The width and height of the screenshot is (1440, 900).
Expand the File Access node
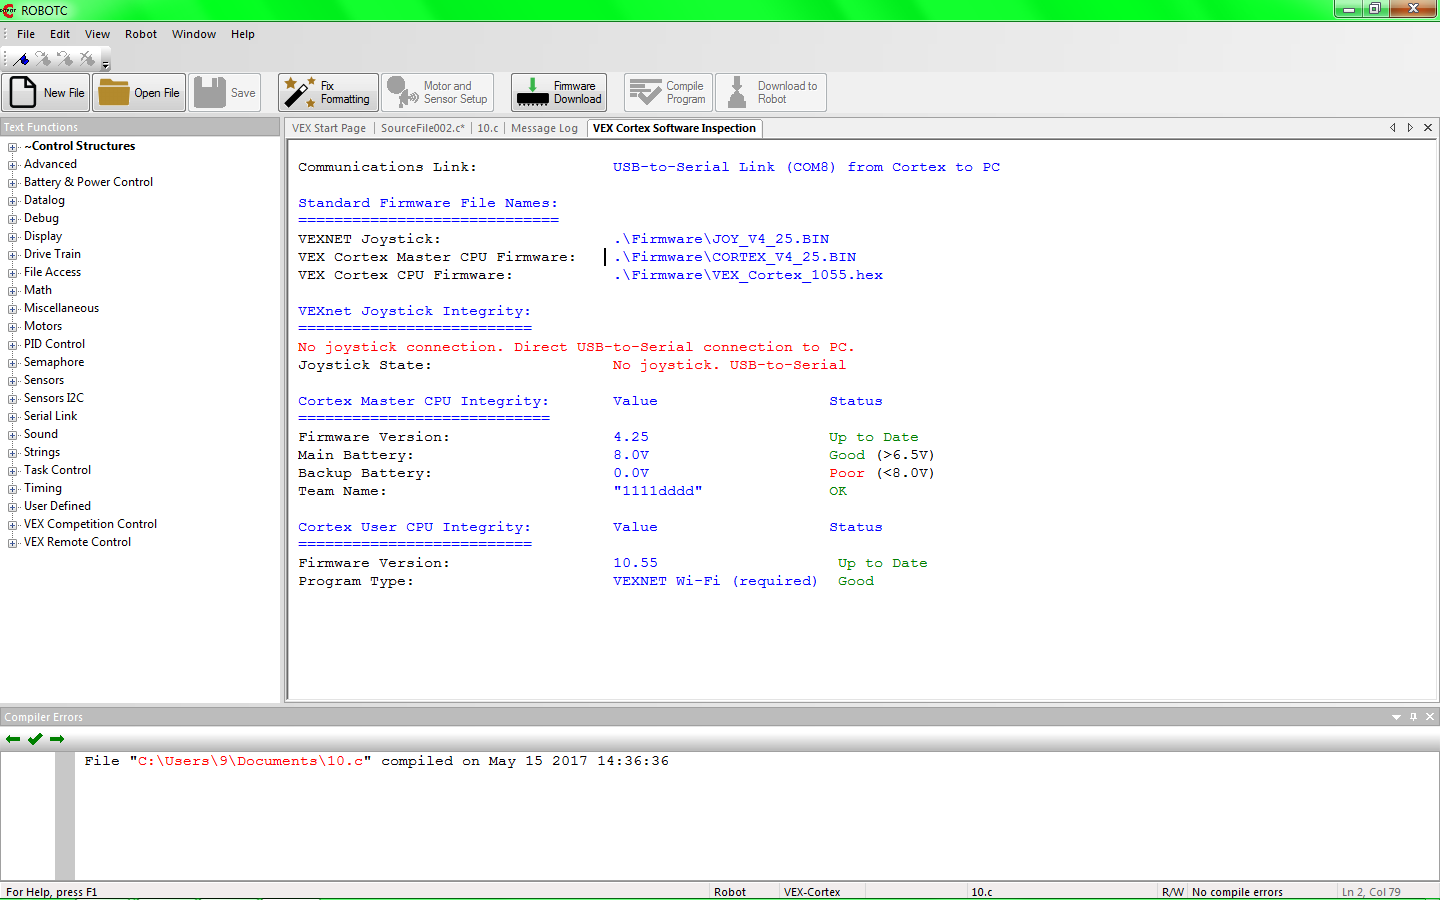tap(13, 273)
